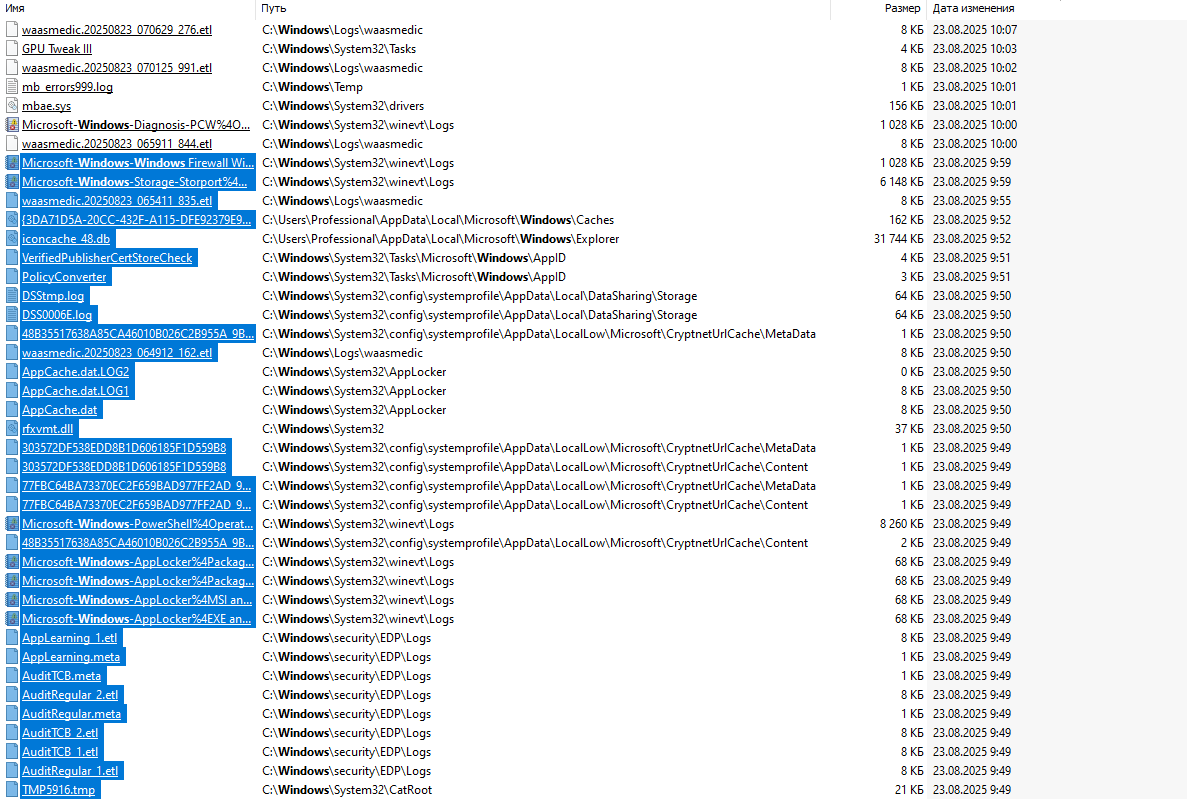The image size is (1187, 799).
Task: Click the 156 КБ size value
Action: tap(906, 105)
